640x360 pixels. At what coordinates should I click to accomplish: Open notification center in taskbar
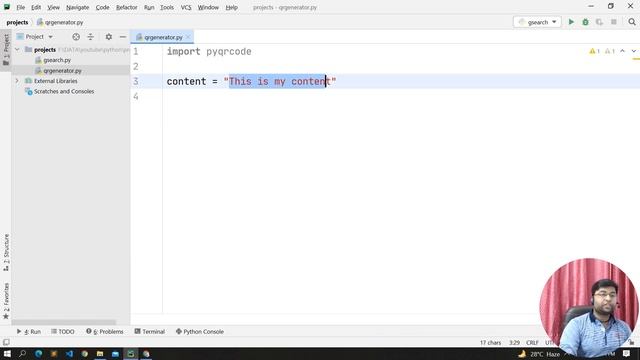tap(627, 353)
